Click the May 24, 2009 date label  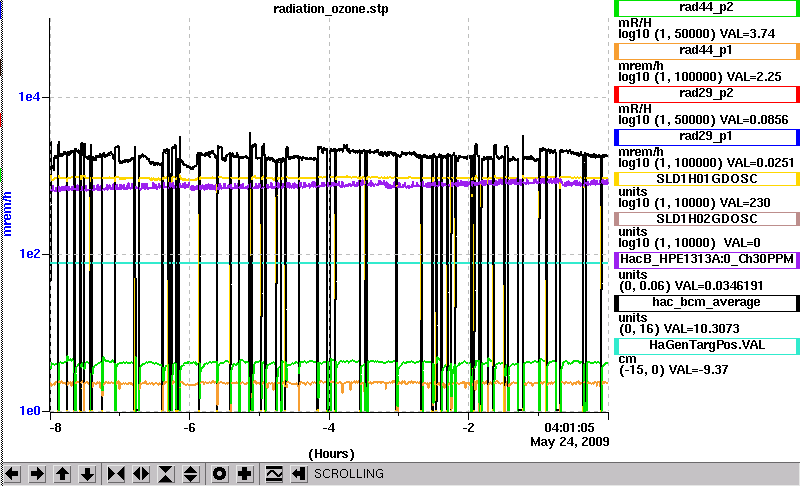[569, 442]
